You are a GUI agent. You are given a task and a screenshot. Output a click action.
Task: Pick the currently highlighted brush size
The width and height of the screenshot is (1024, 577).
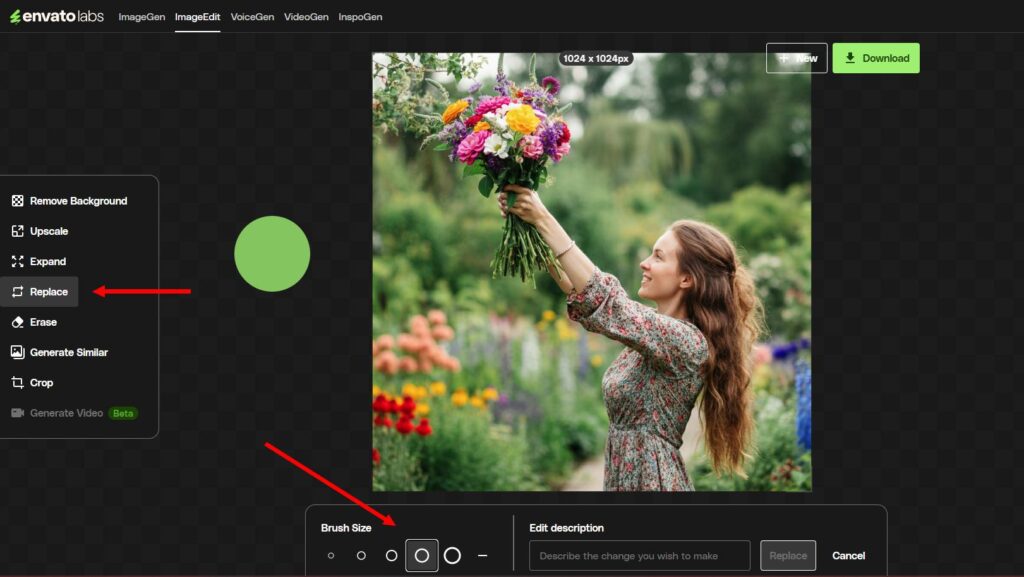point(421,555)
